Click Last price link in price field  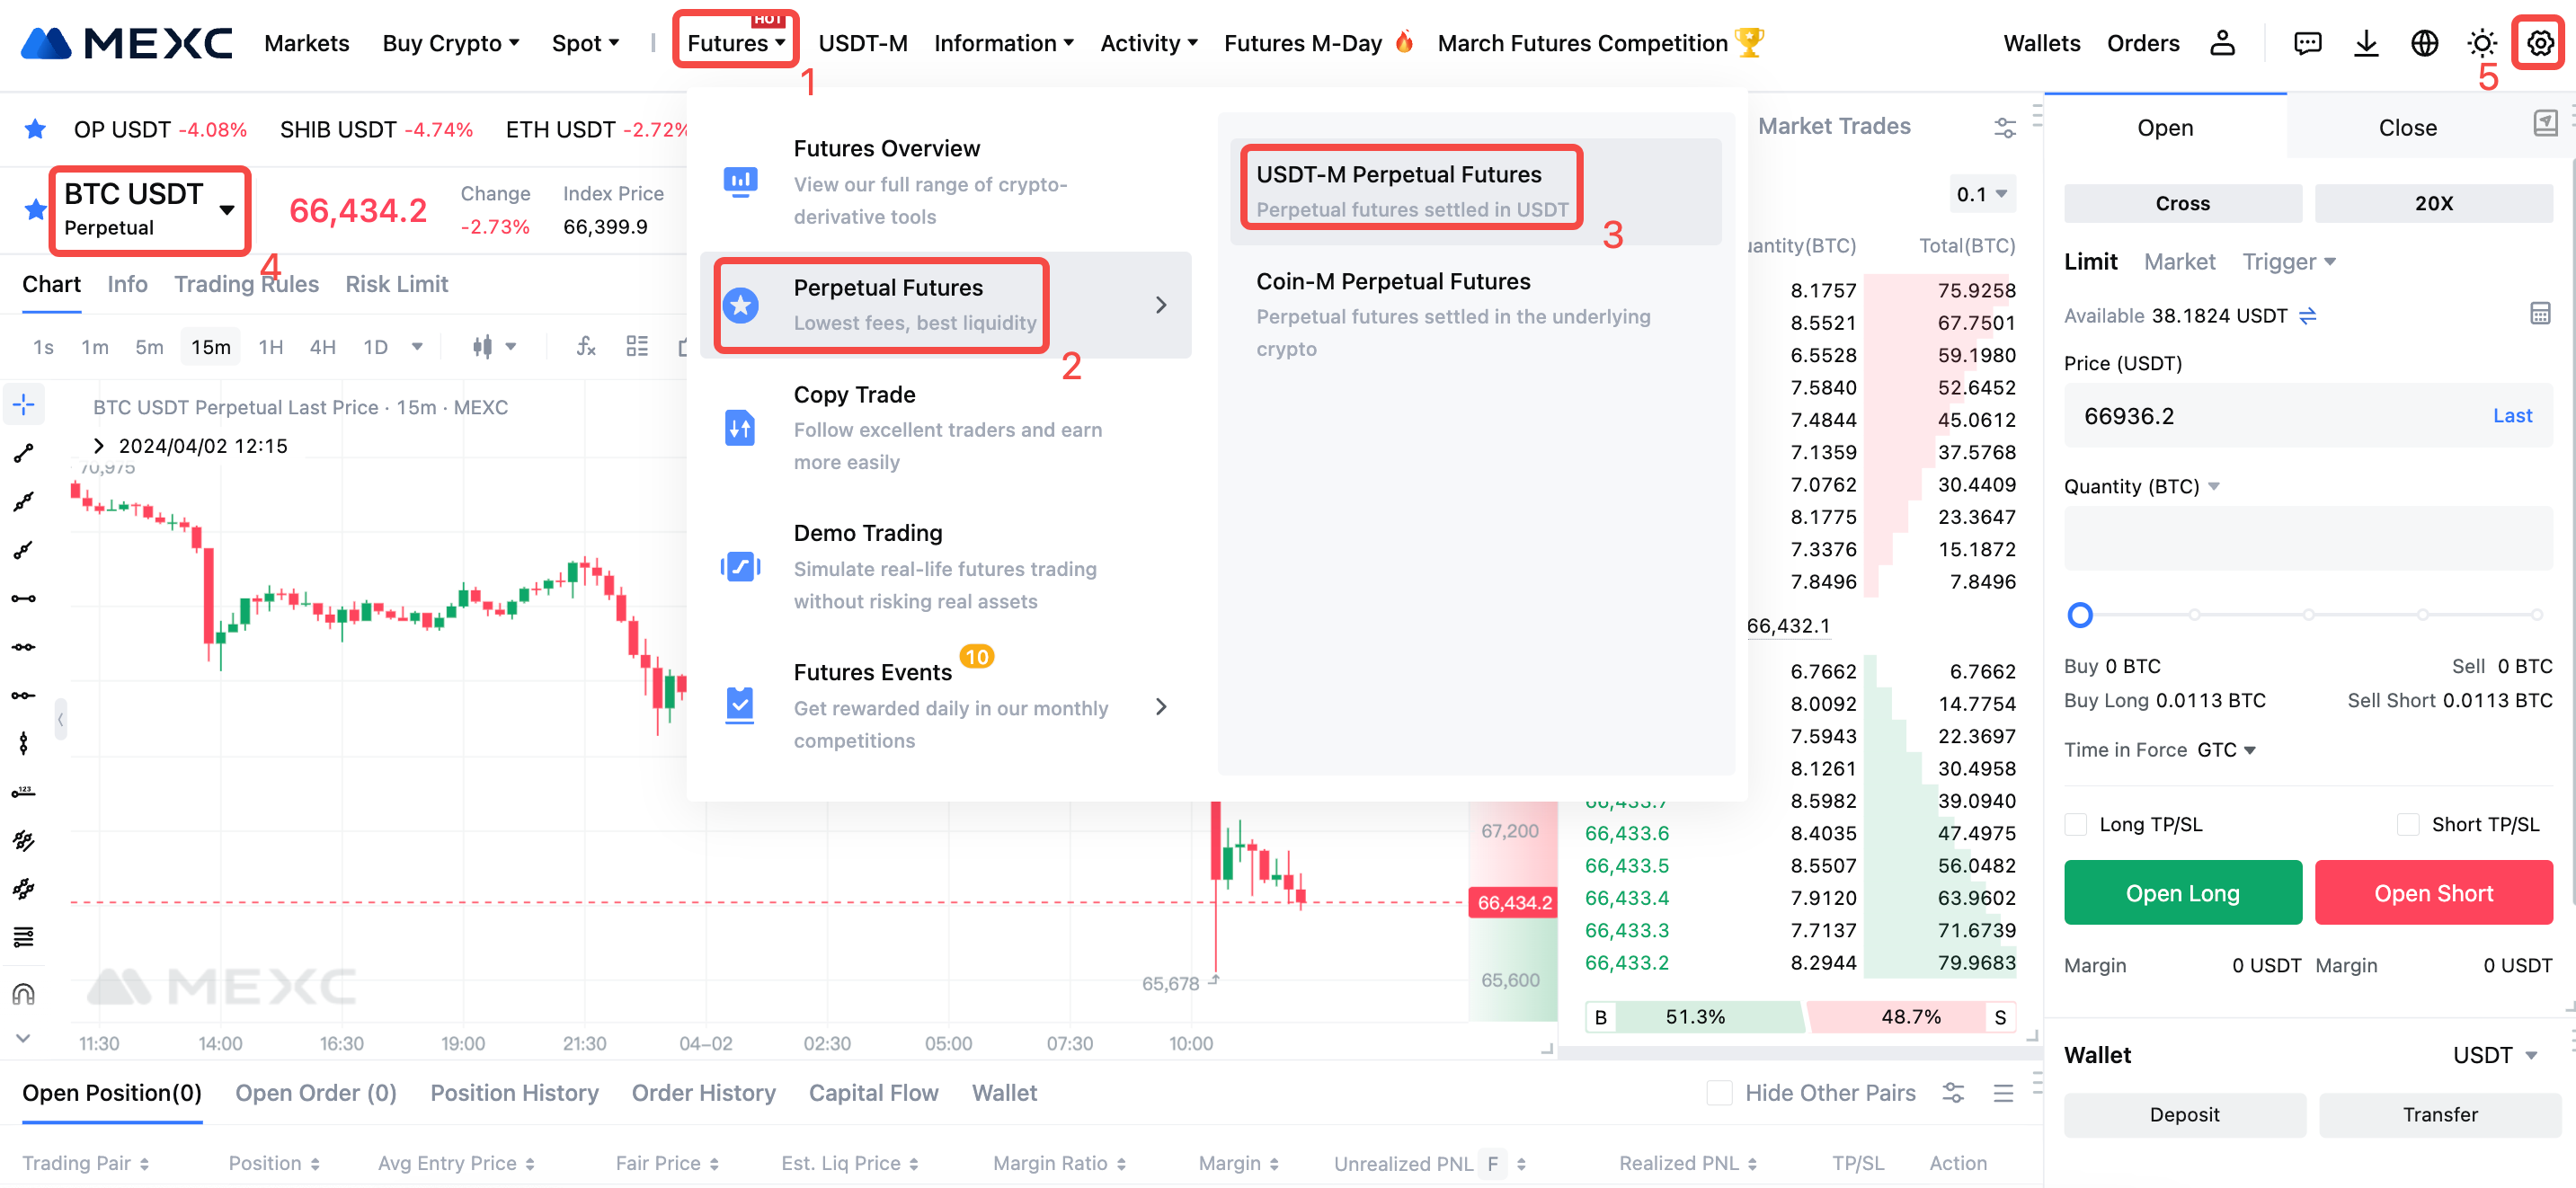click(x=2511, y=416)
